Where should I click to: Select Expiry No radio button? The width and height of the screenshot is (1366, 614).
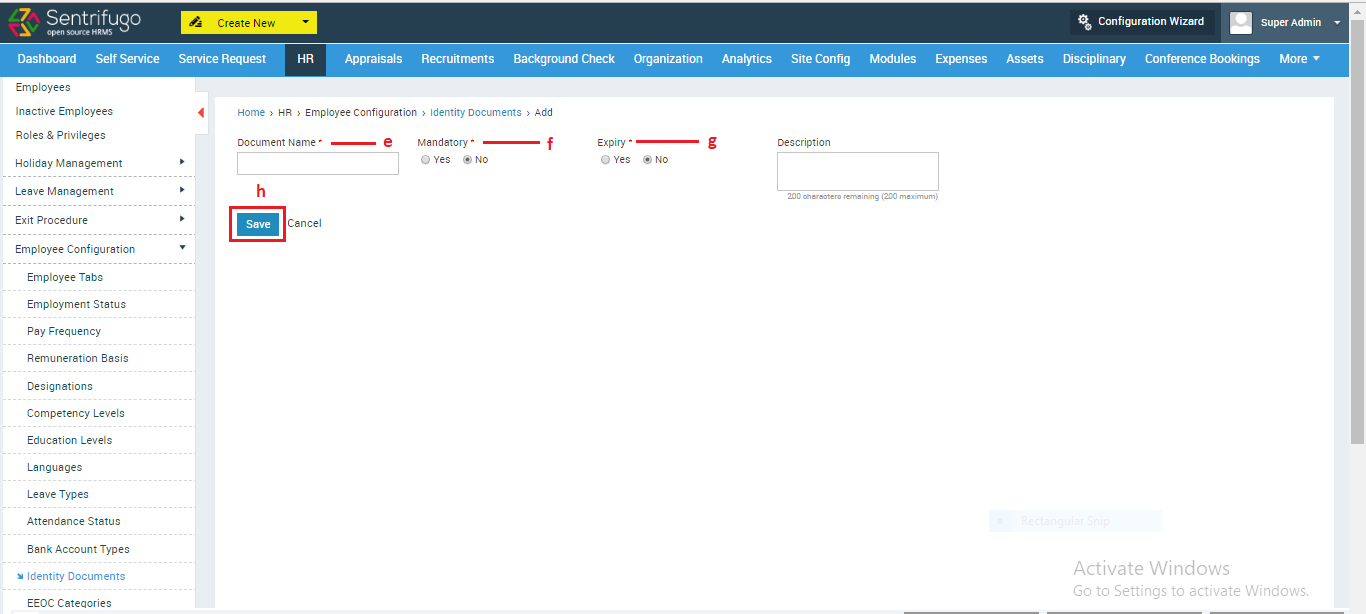(x=647, y=160)
